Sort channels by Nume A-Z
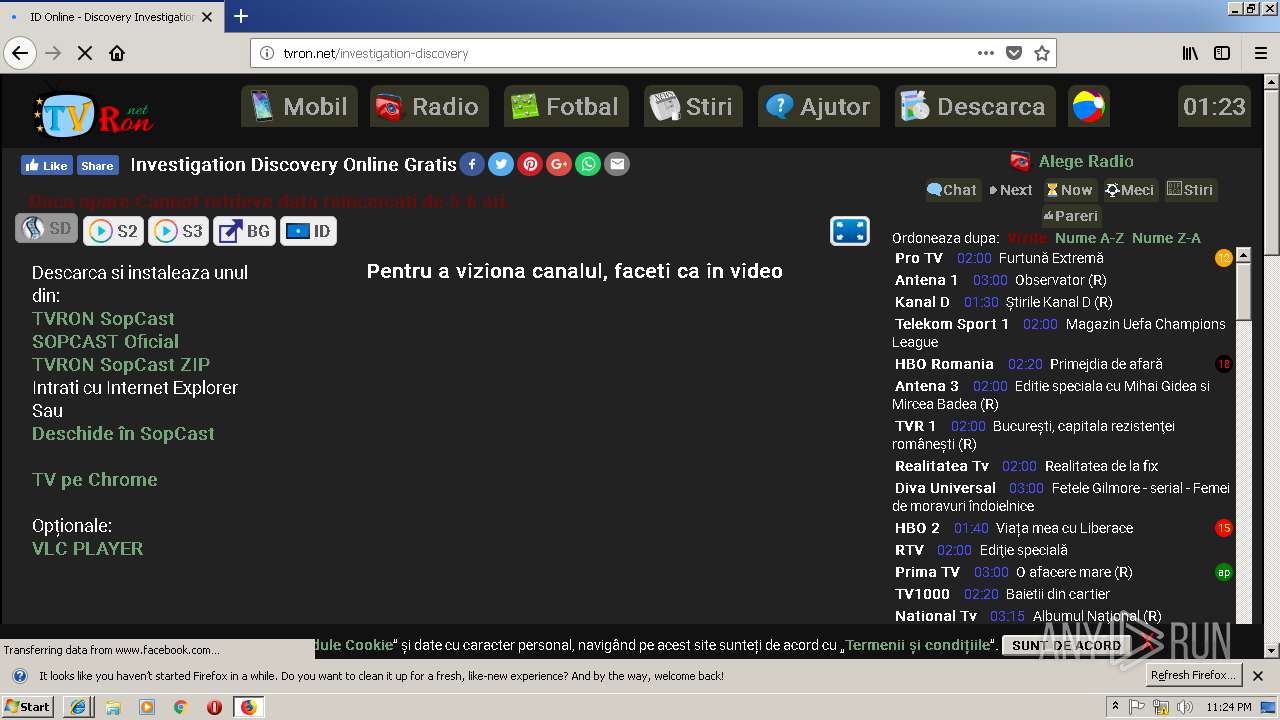 [x=1089, y=238]
